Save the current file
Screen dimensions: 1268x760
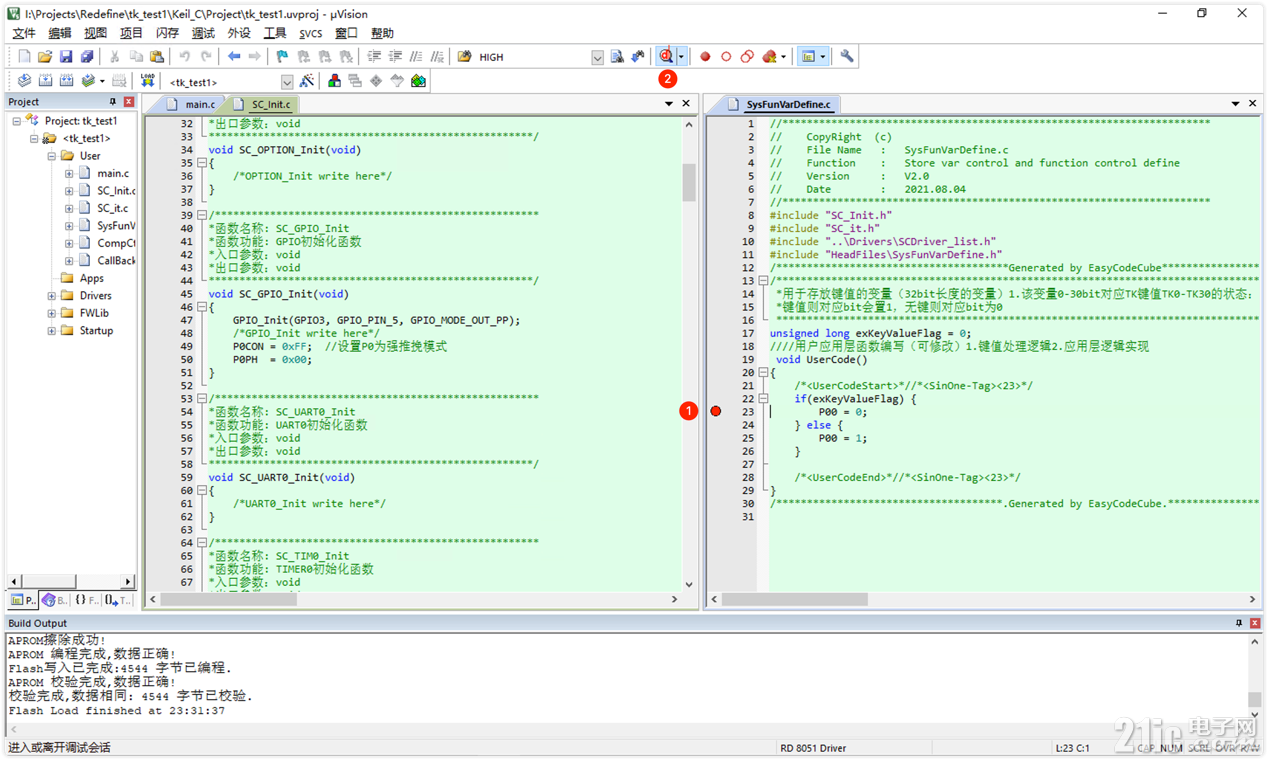[66, 57]
